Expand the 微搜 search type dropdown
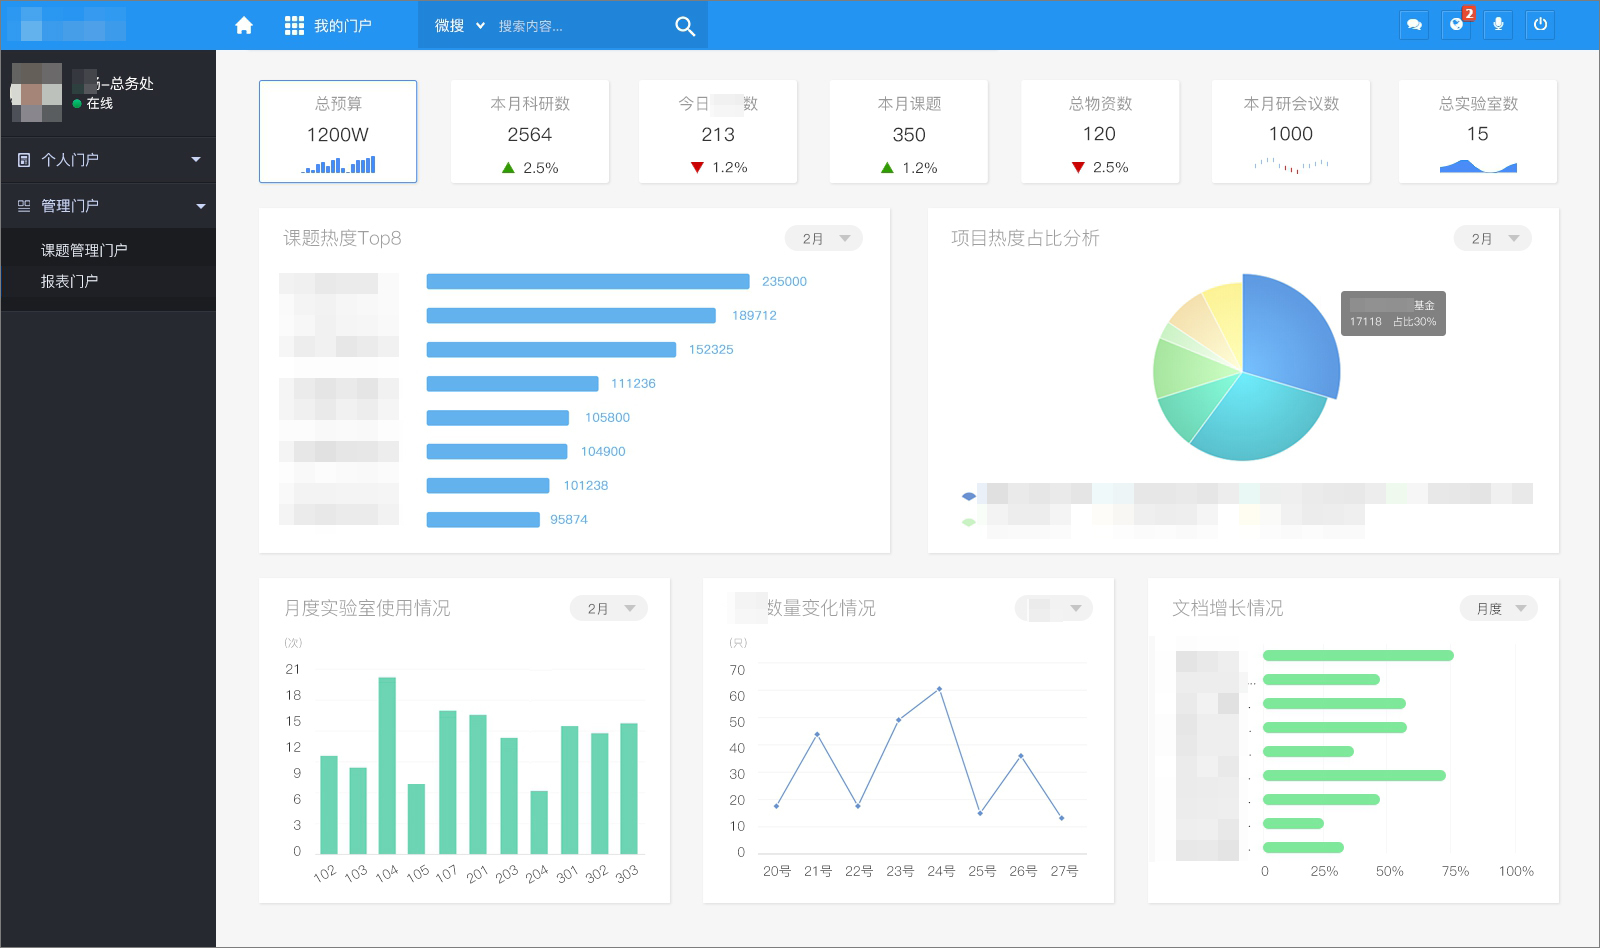The height and width of the screenshot is (948, 1600). click(x=459, y=26)
